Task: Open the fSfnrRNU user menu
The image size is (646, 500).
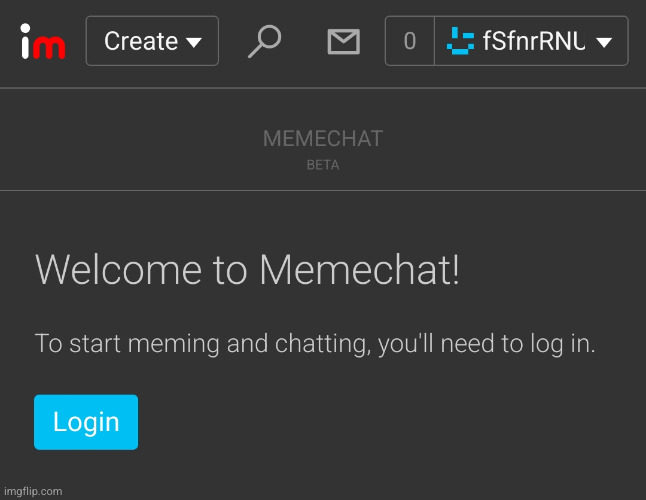Action: coord(531,41)
